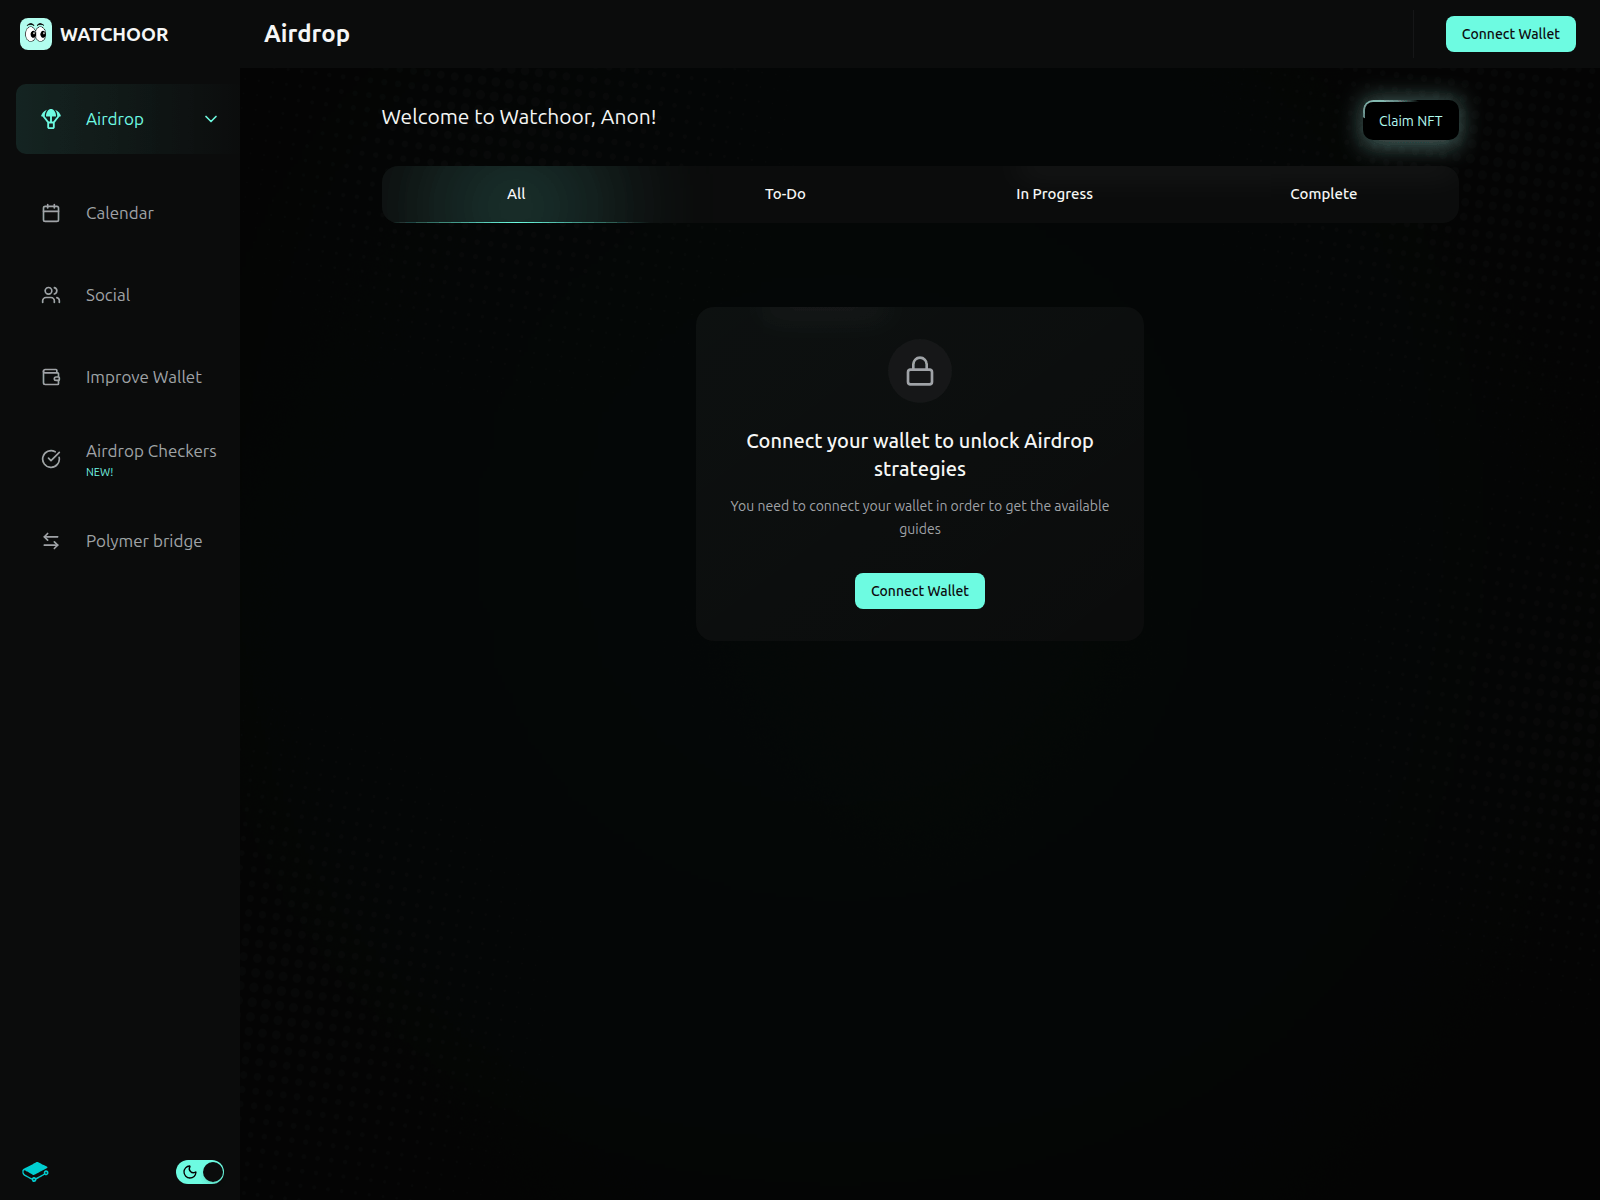Select the Improve Wallet icon
This screenshot has width=1600, height=1200.
[x=51, y=376]
